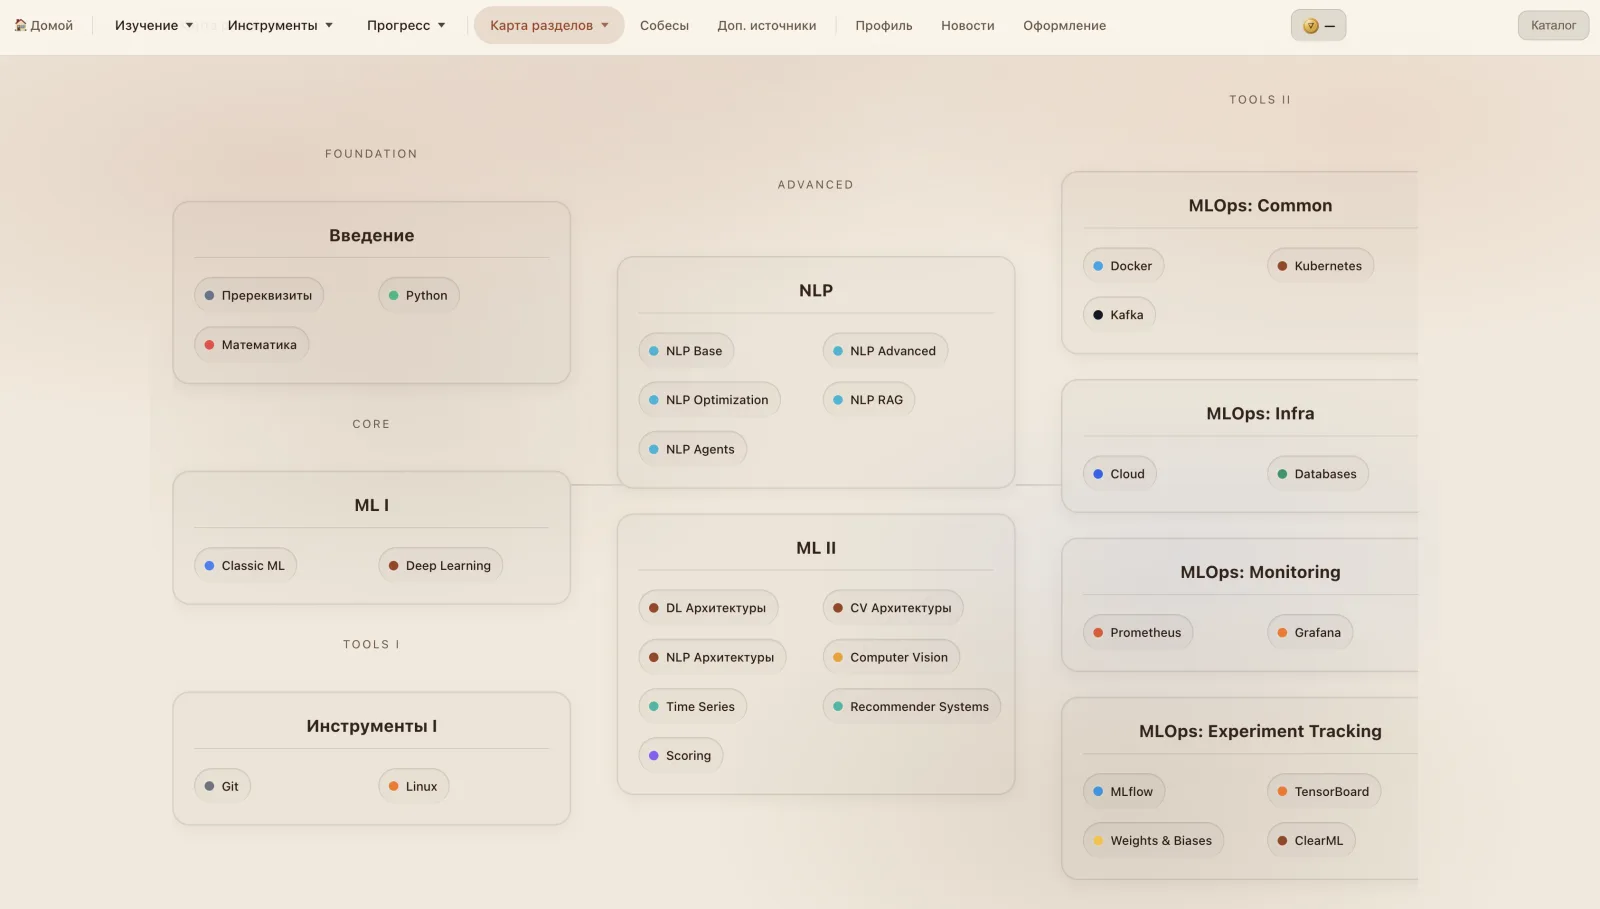Select the Databases chip
The image size is (1600, 909).
click(1318, 473)
